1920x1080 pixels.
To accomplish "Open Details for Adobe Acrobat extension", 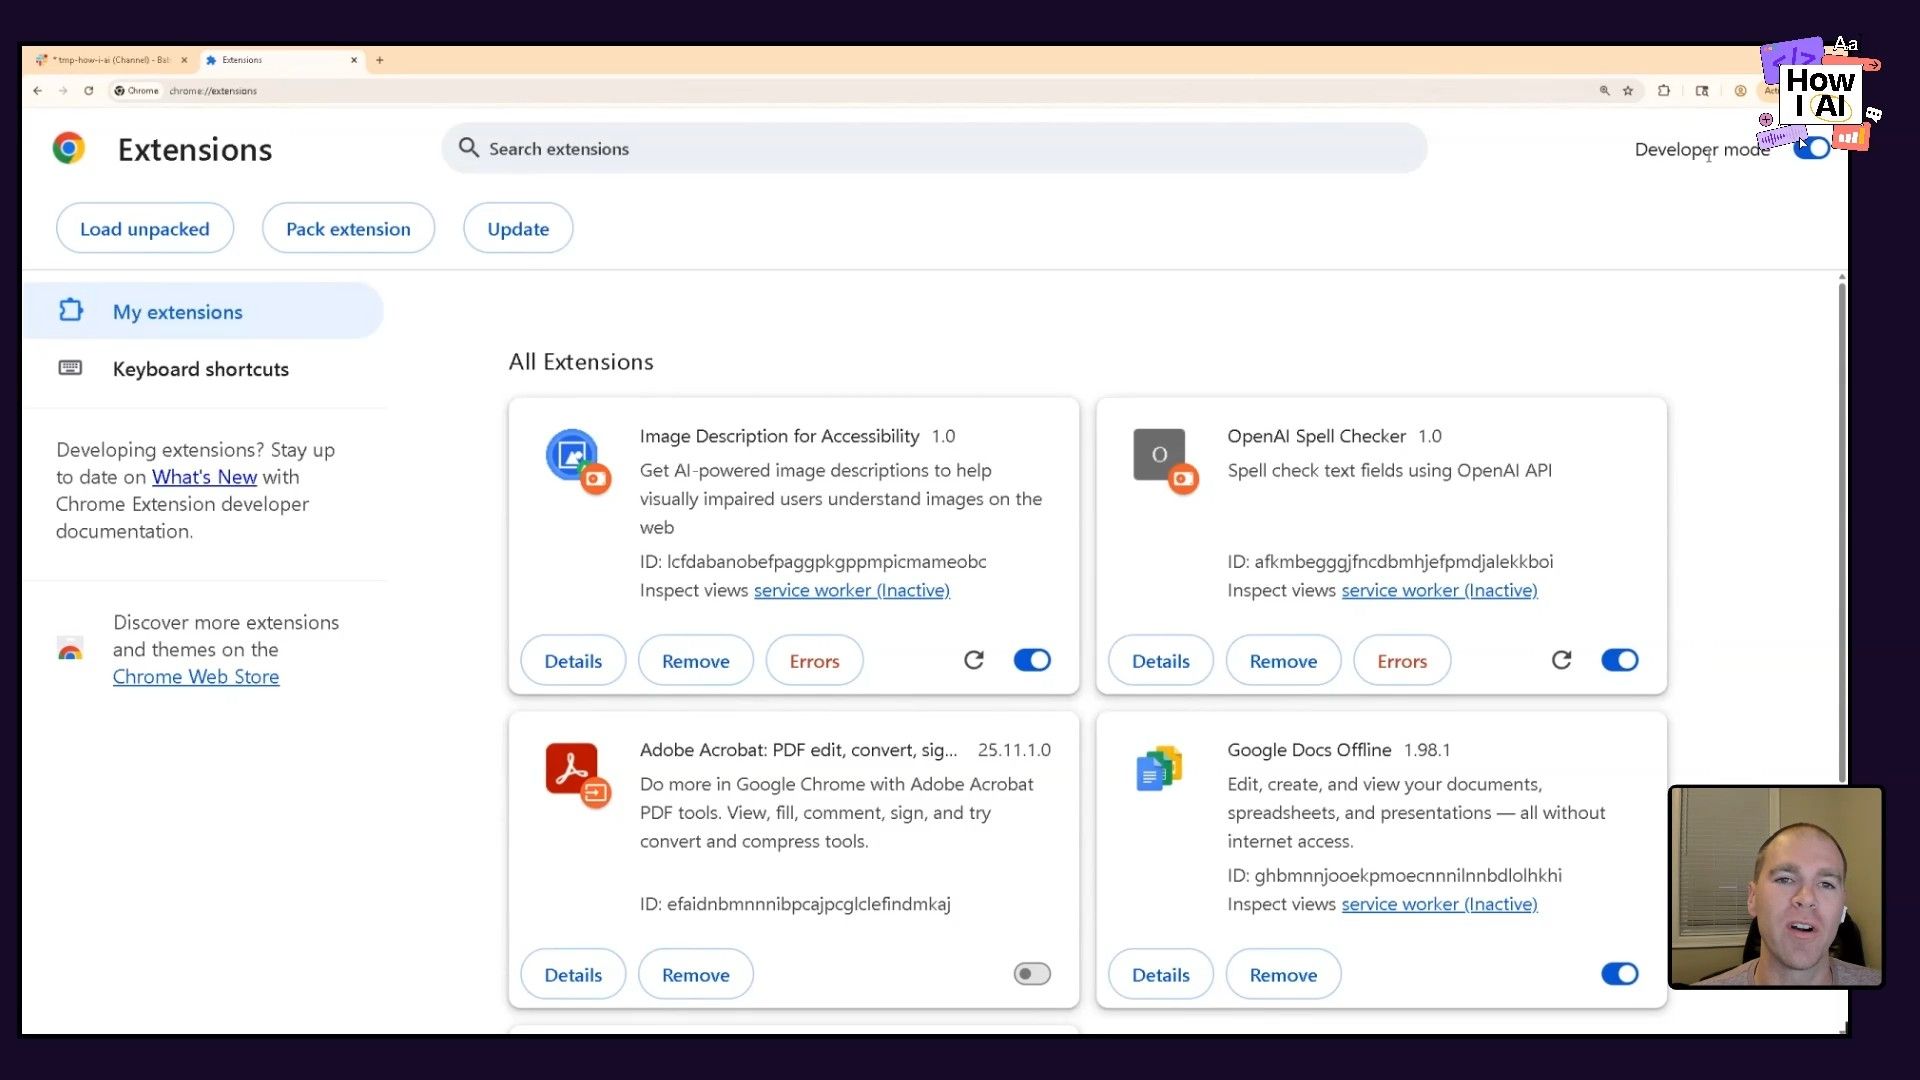I will tap(573, 974).
